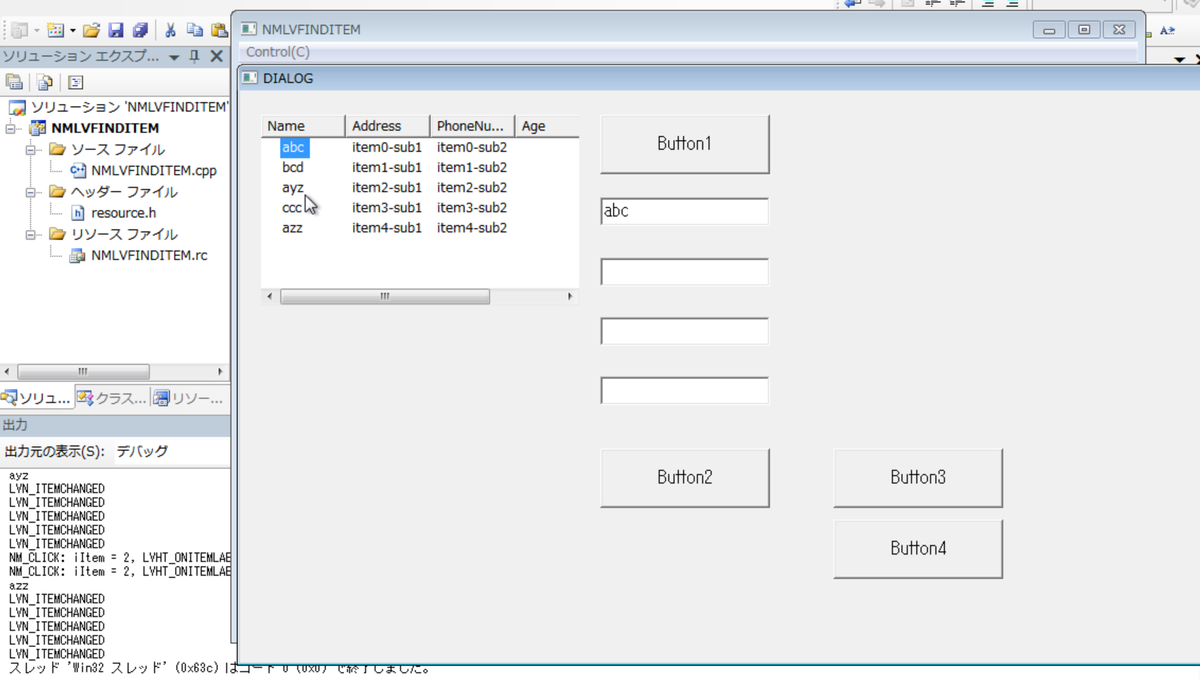Select the bcd list item
The height and width of the screenshot is (681, 1200).
tap(293, 167)
